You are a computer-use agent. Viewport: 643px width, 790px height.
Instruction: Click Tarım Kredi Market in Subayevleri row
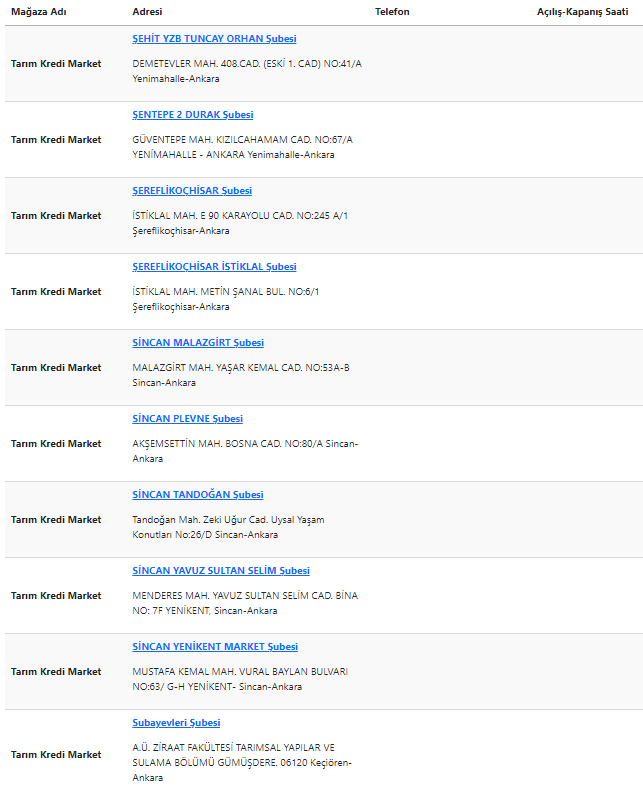56,755
